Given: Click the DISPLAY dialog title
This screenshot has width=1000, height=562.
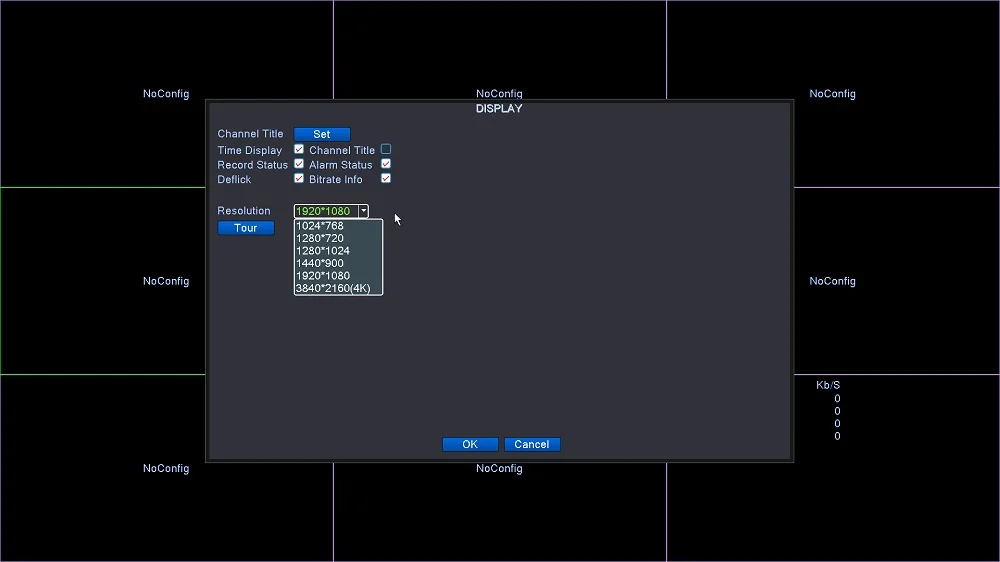Looking at the screenshot, I should coord(499,108).
